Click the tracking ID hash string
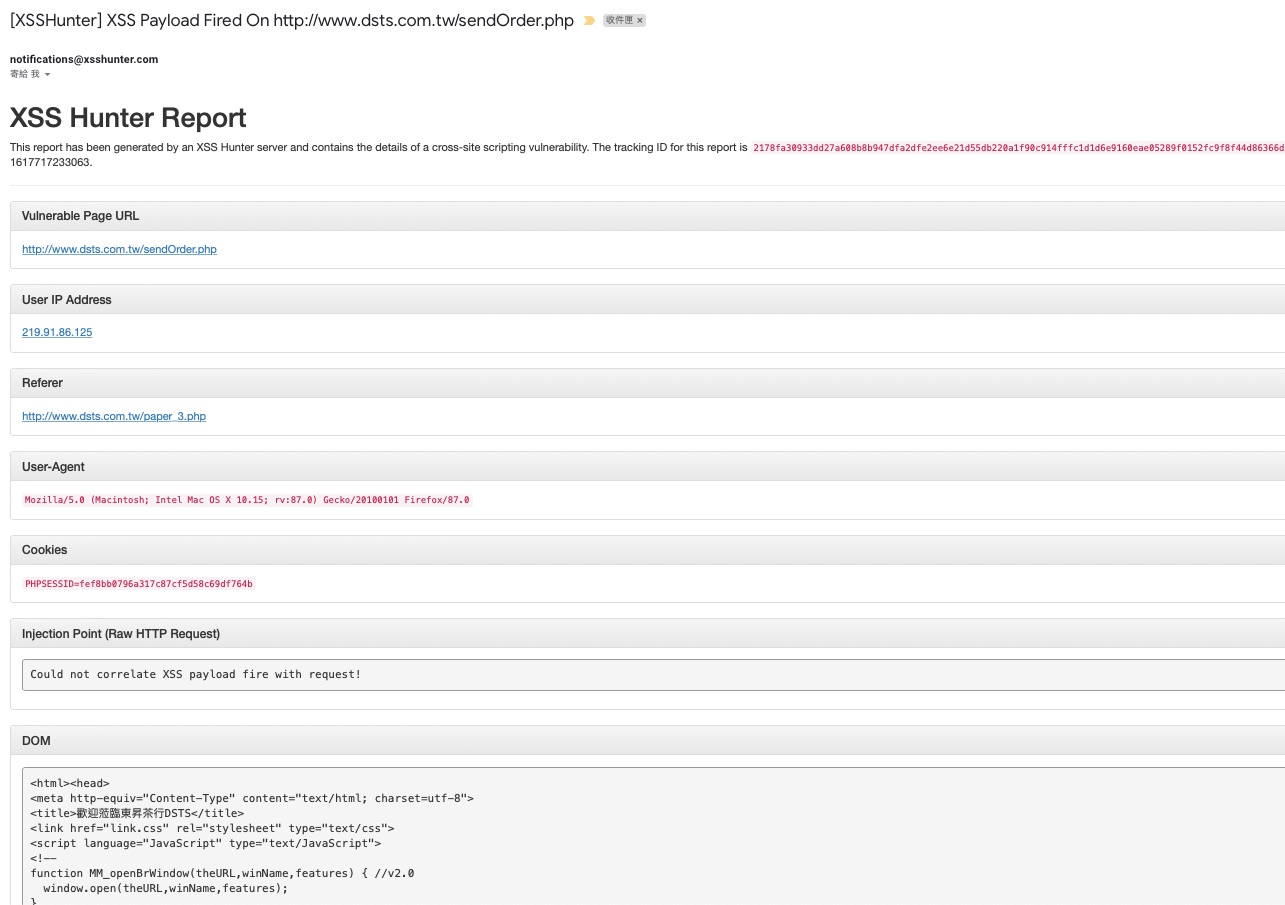This screenshot has height=905, width=1285. coord(1018,147)
